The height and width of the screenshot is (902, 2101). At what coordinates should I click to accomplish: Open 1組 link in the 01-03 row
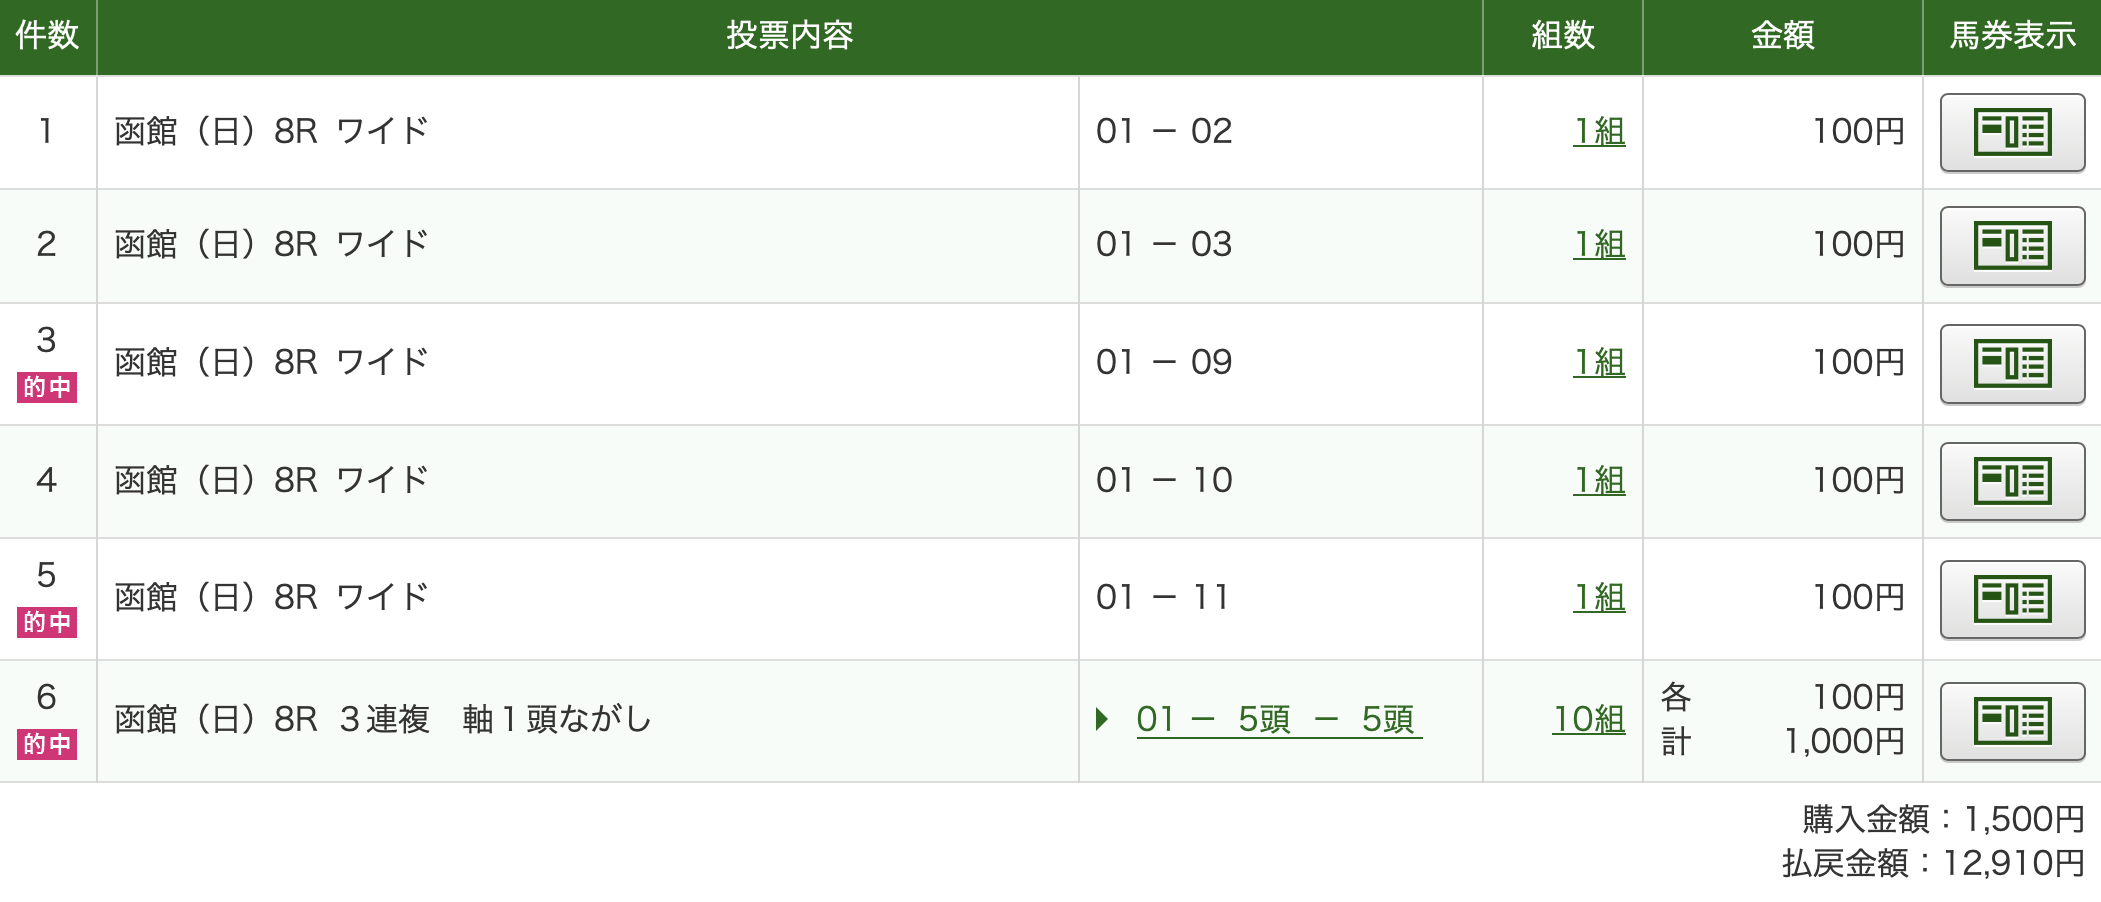[1599, 244]
